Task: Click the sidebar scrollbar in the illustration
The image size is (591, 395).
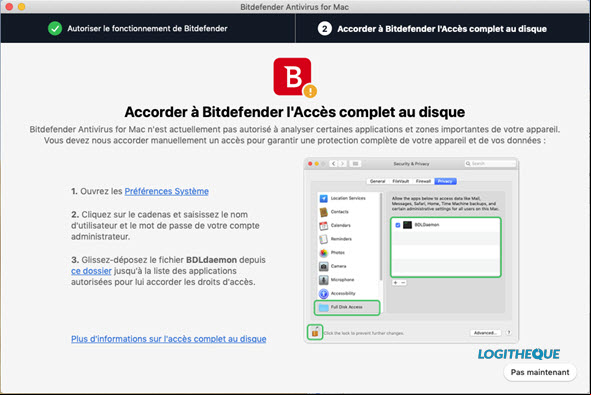Action: [x=381, y=237]
